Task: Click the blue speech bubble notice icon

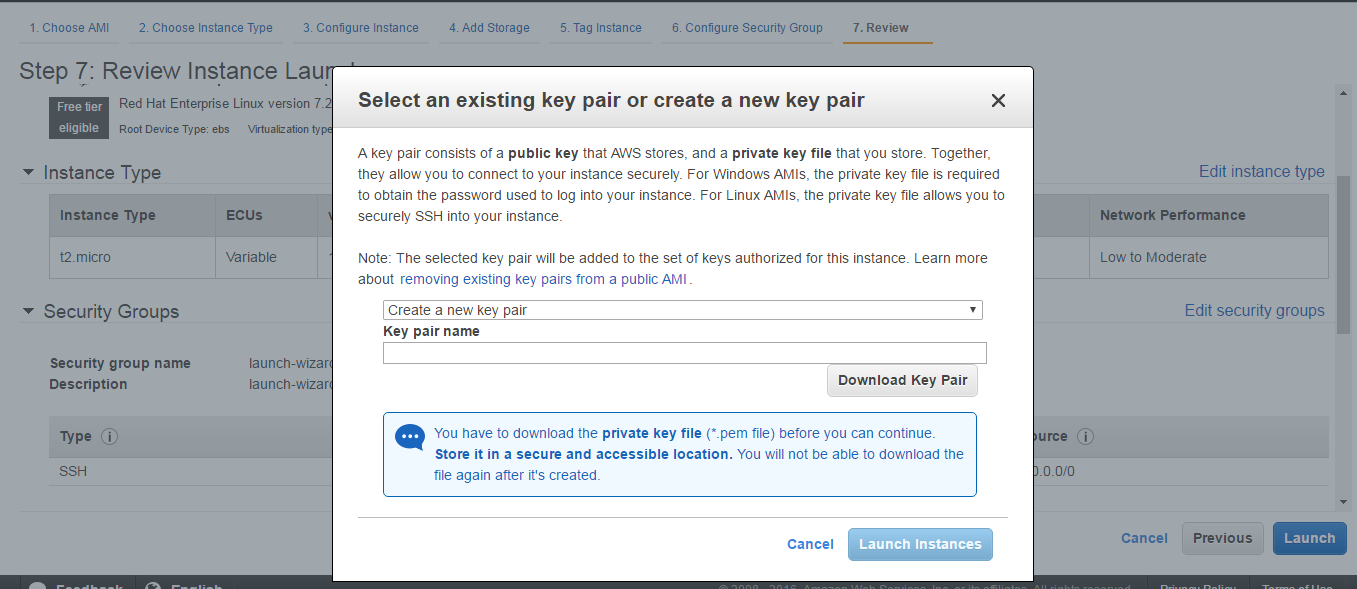Action: [410, 437]
